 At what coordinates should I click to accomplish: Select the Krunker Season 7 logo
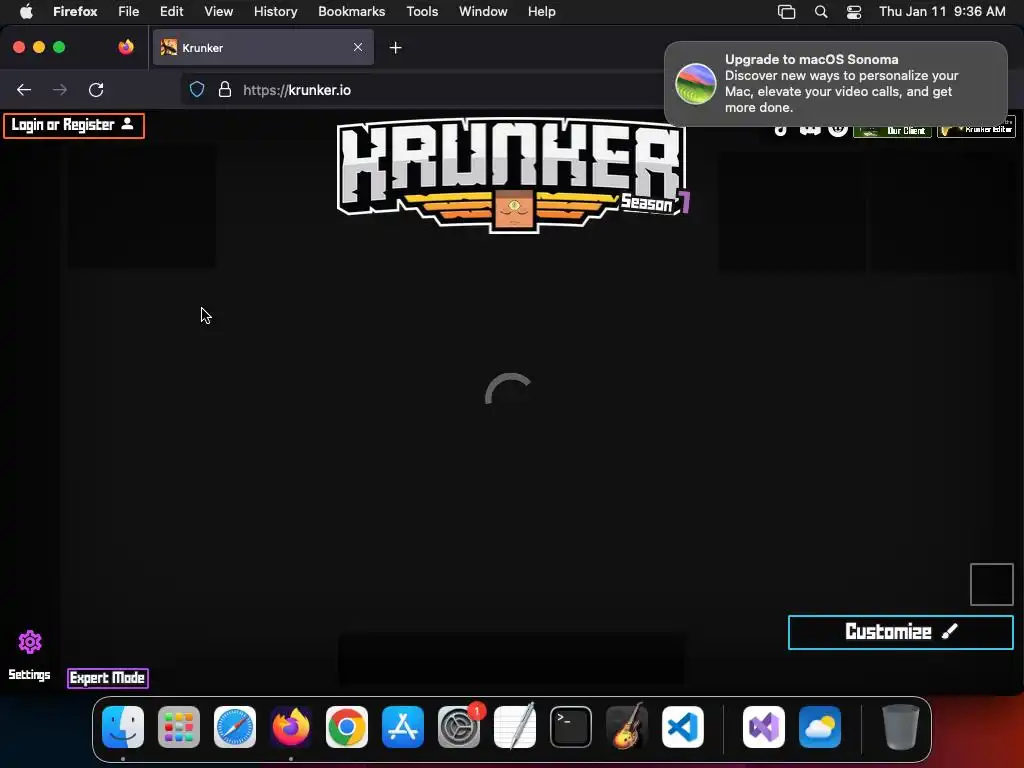pos(513,174)
